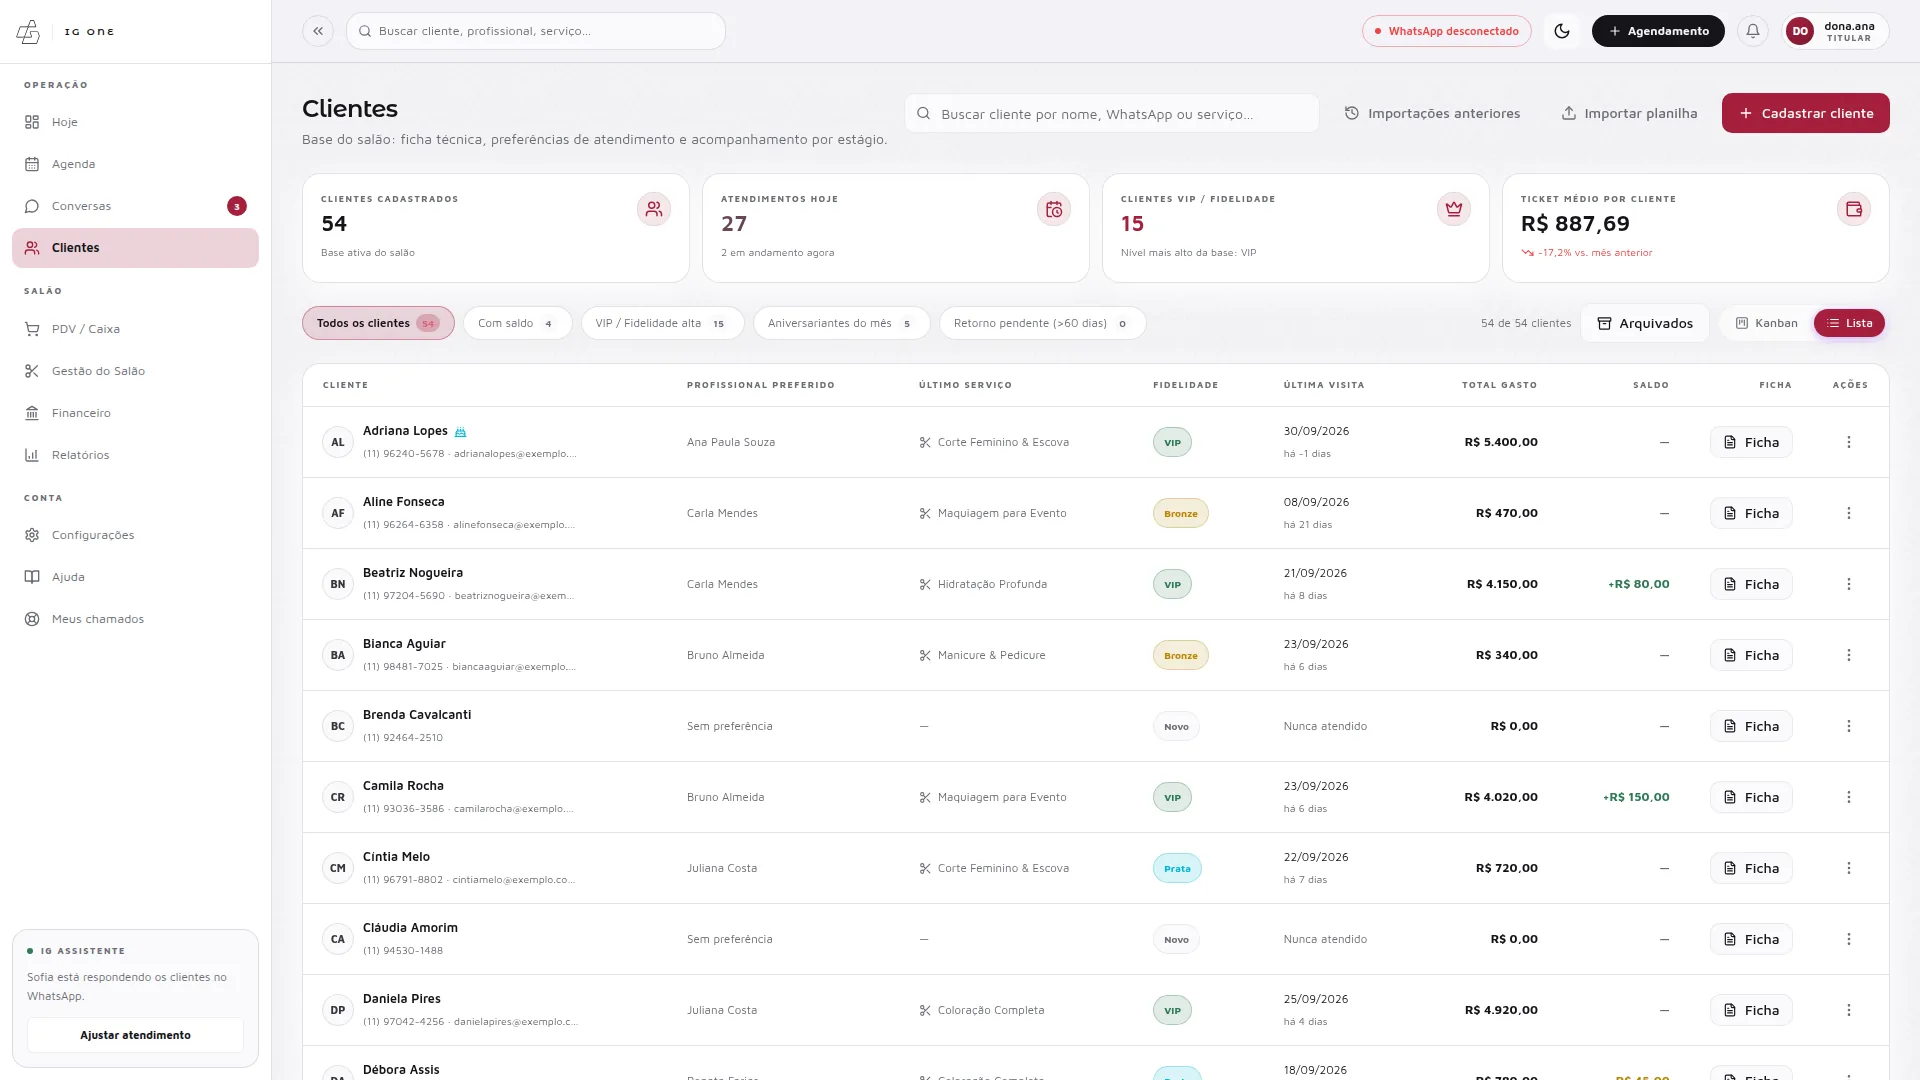Click the client search by name field
The width and height of the screenshot is (1920, 1080).
[1112, 114]
